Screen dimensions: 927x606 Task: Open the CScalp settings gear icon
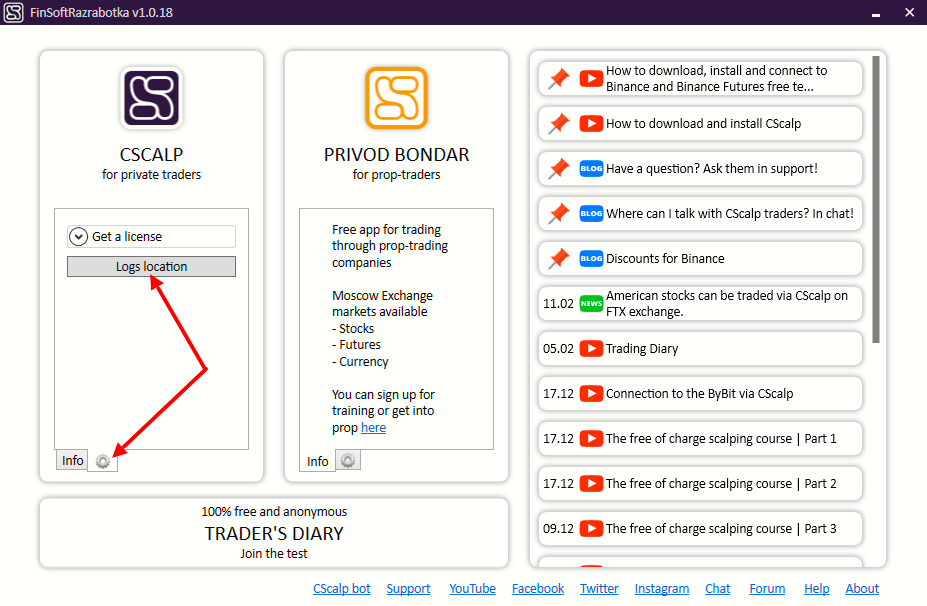click(x=103, y=461)
